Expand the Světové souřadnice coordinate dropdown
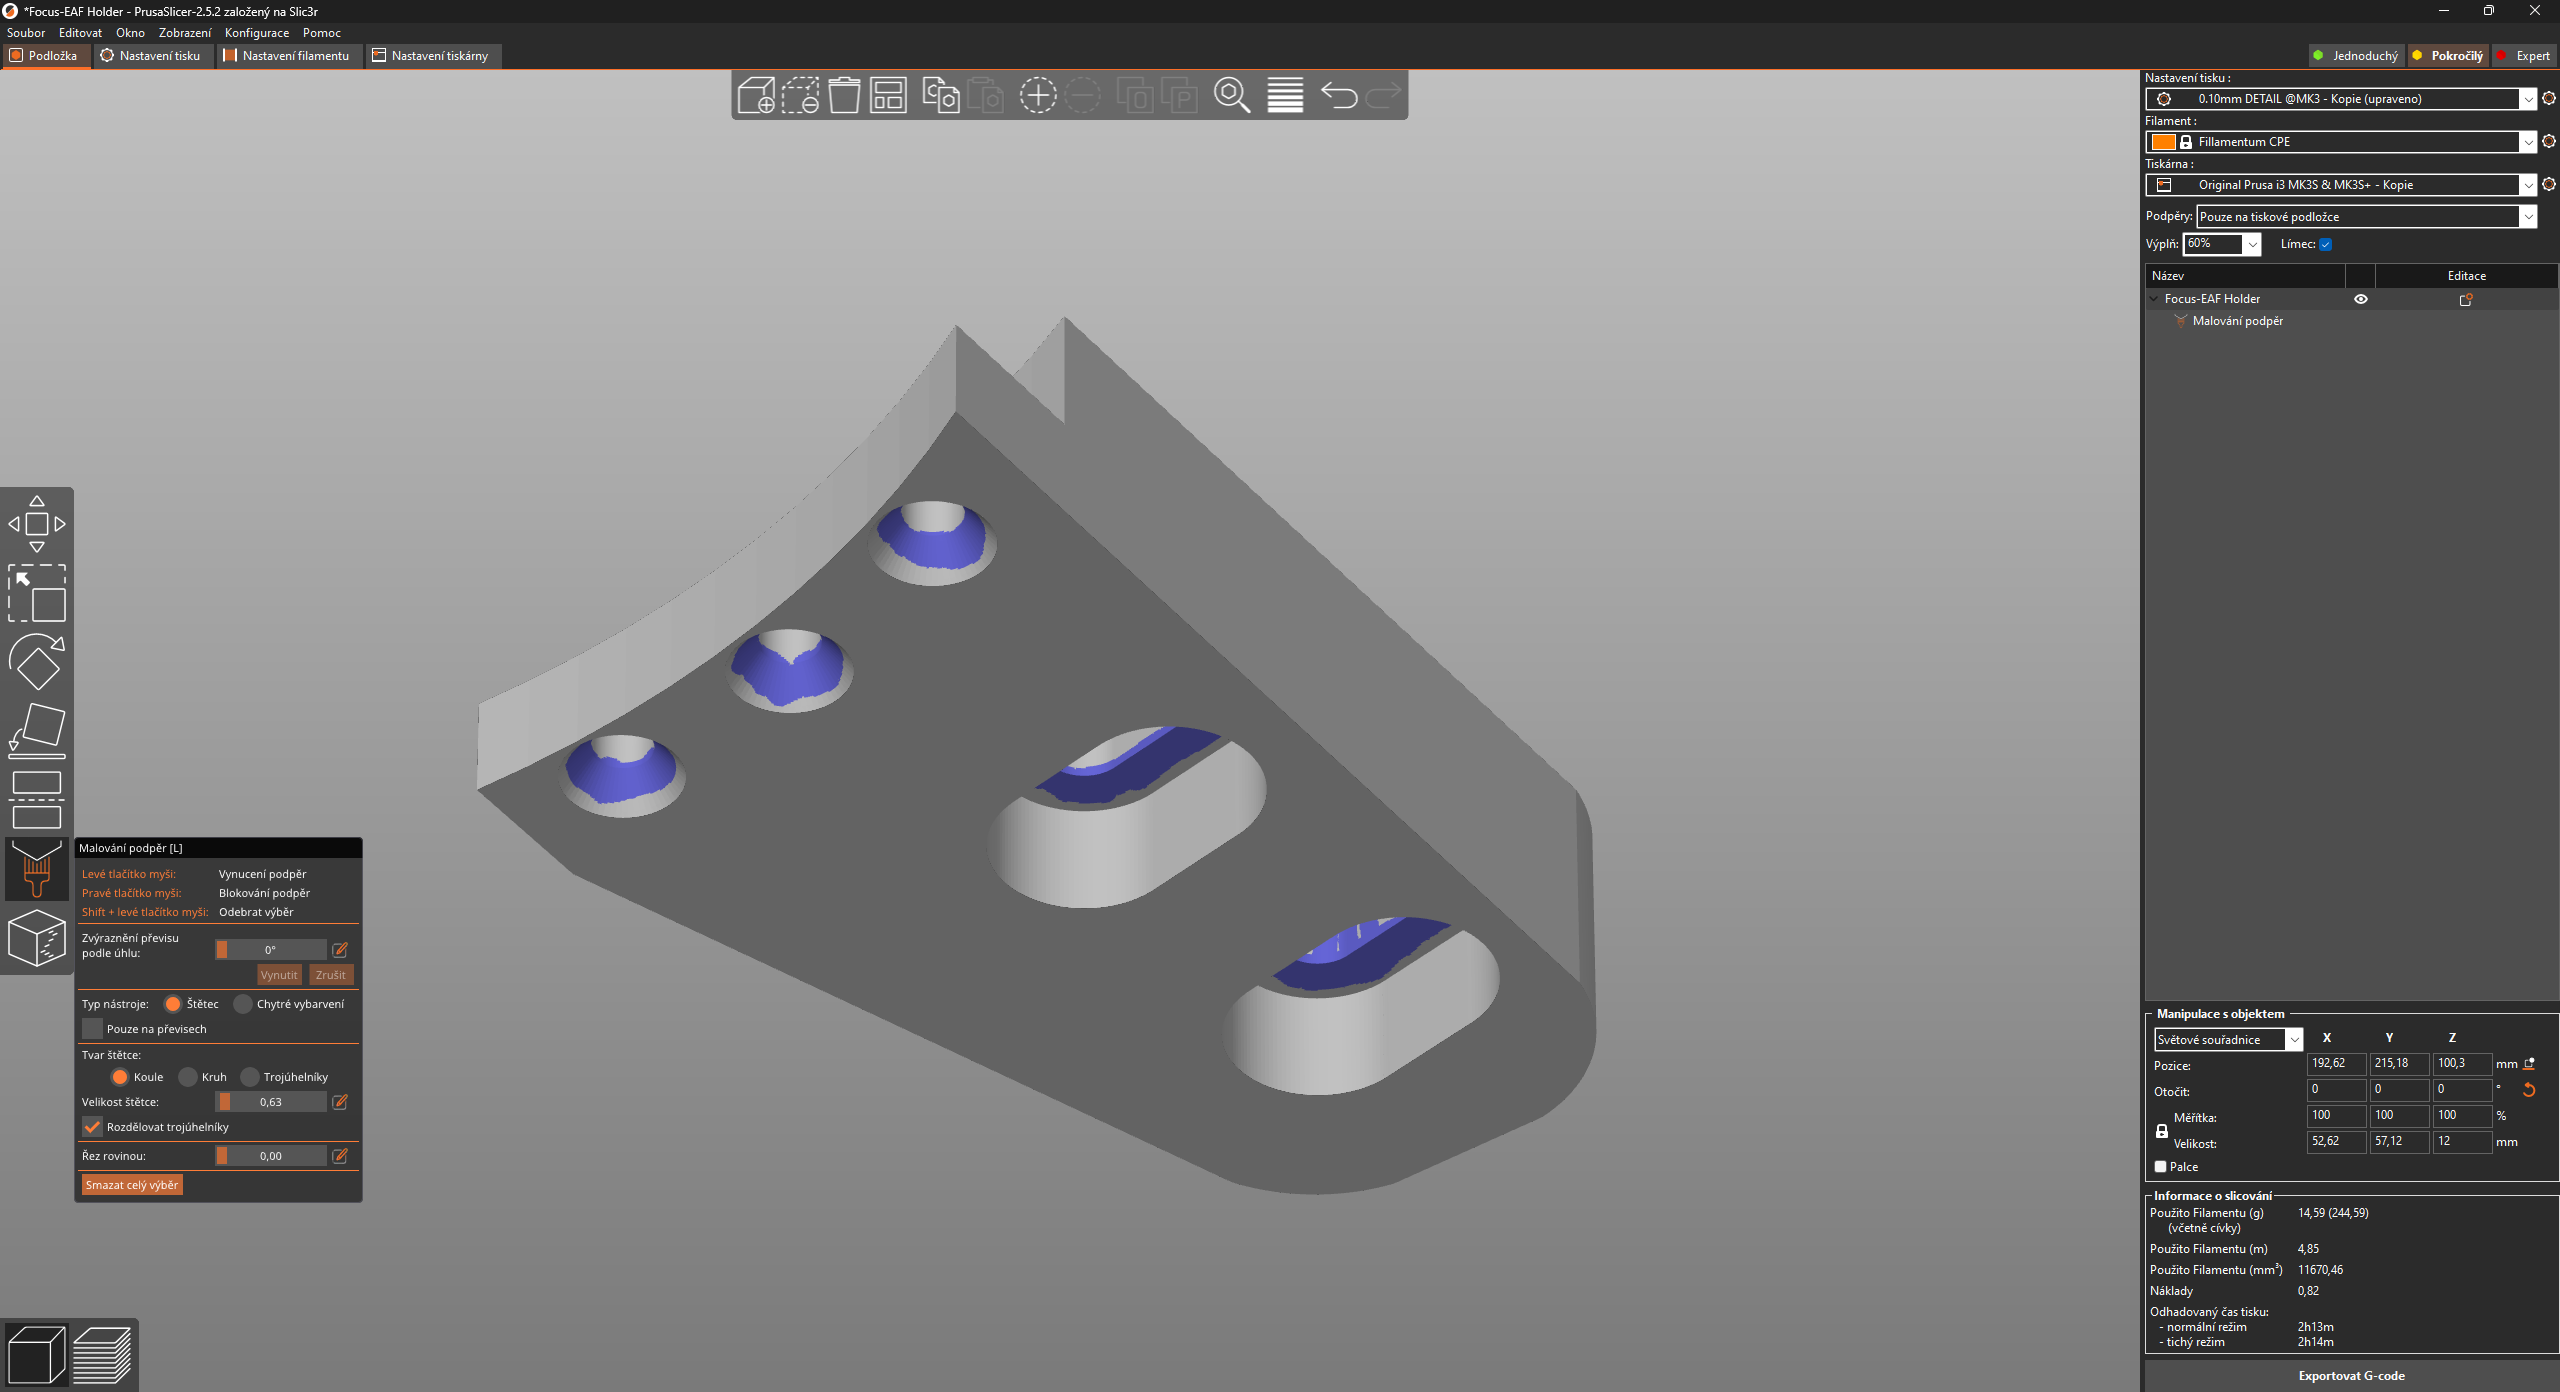 pos(2295,1040)
